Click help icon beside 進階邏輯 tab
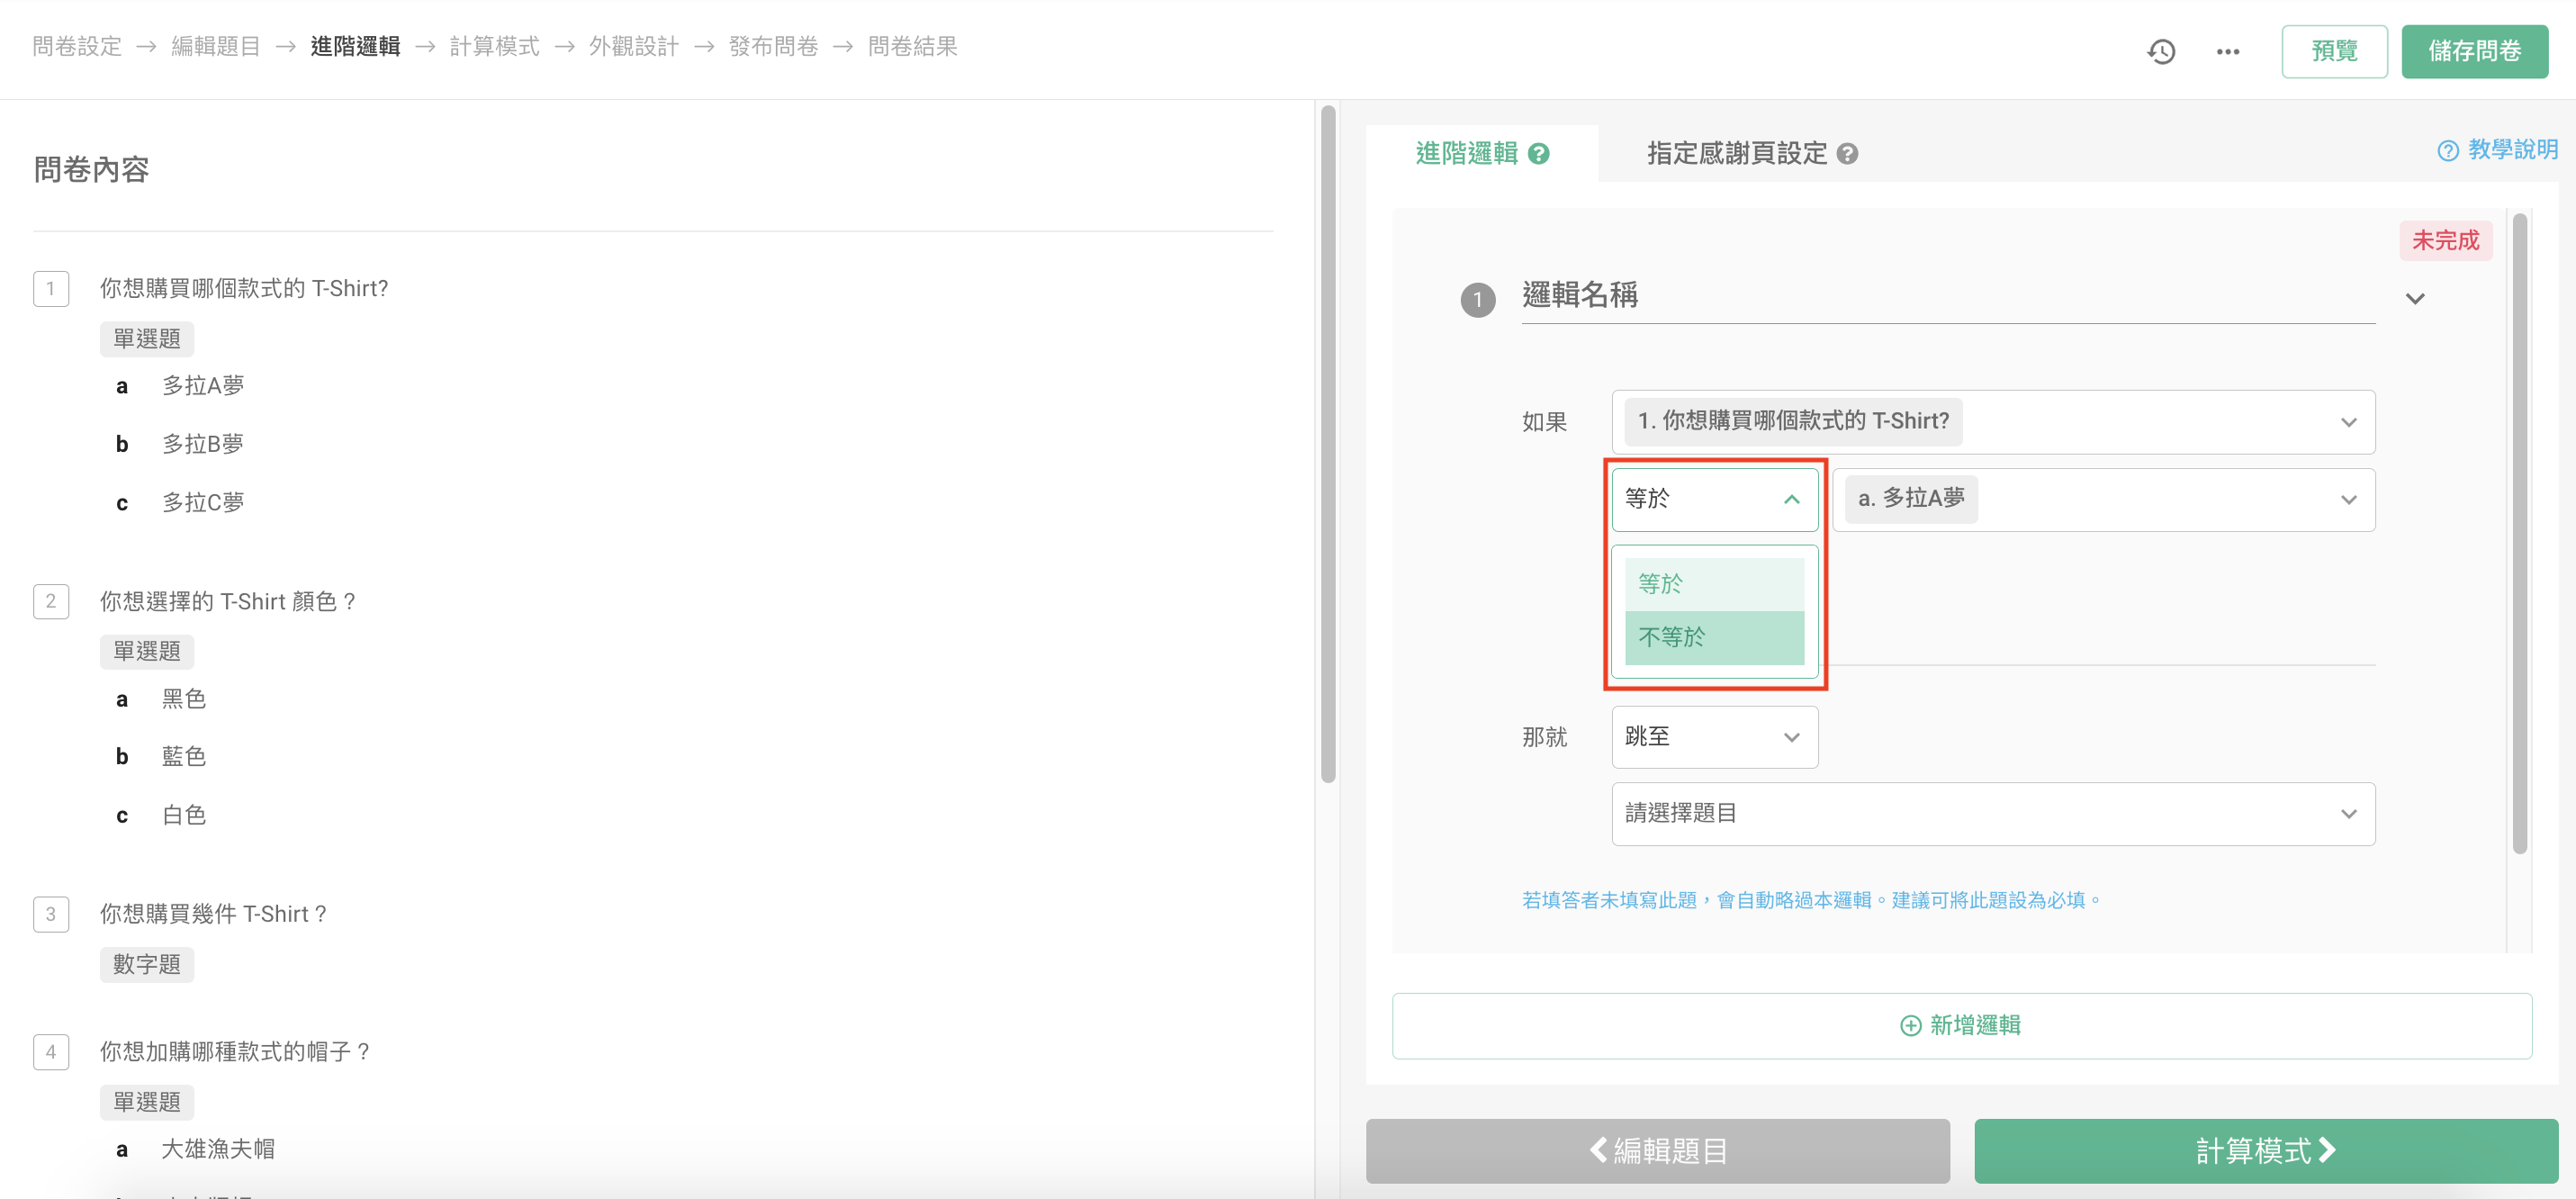 coord(1539,154)
